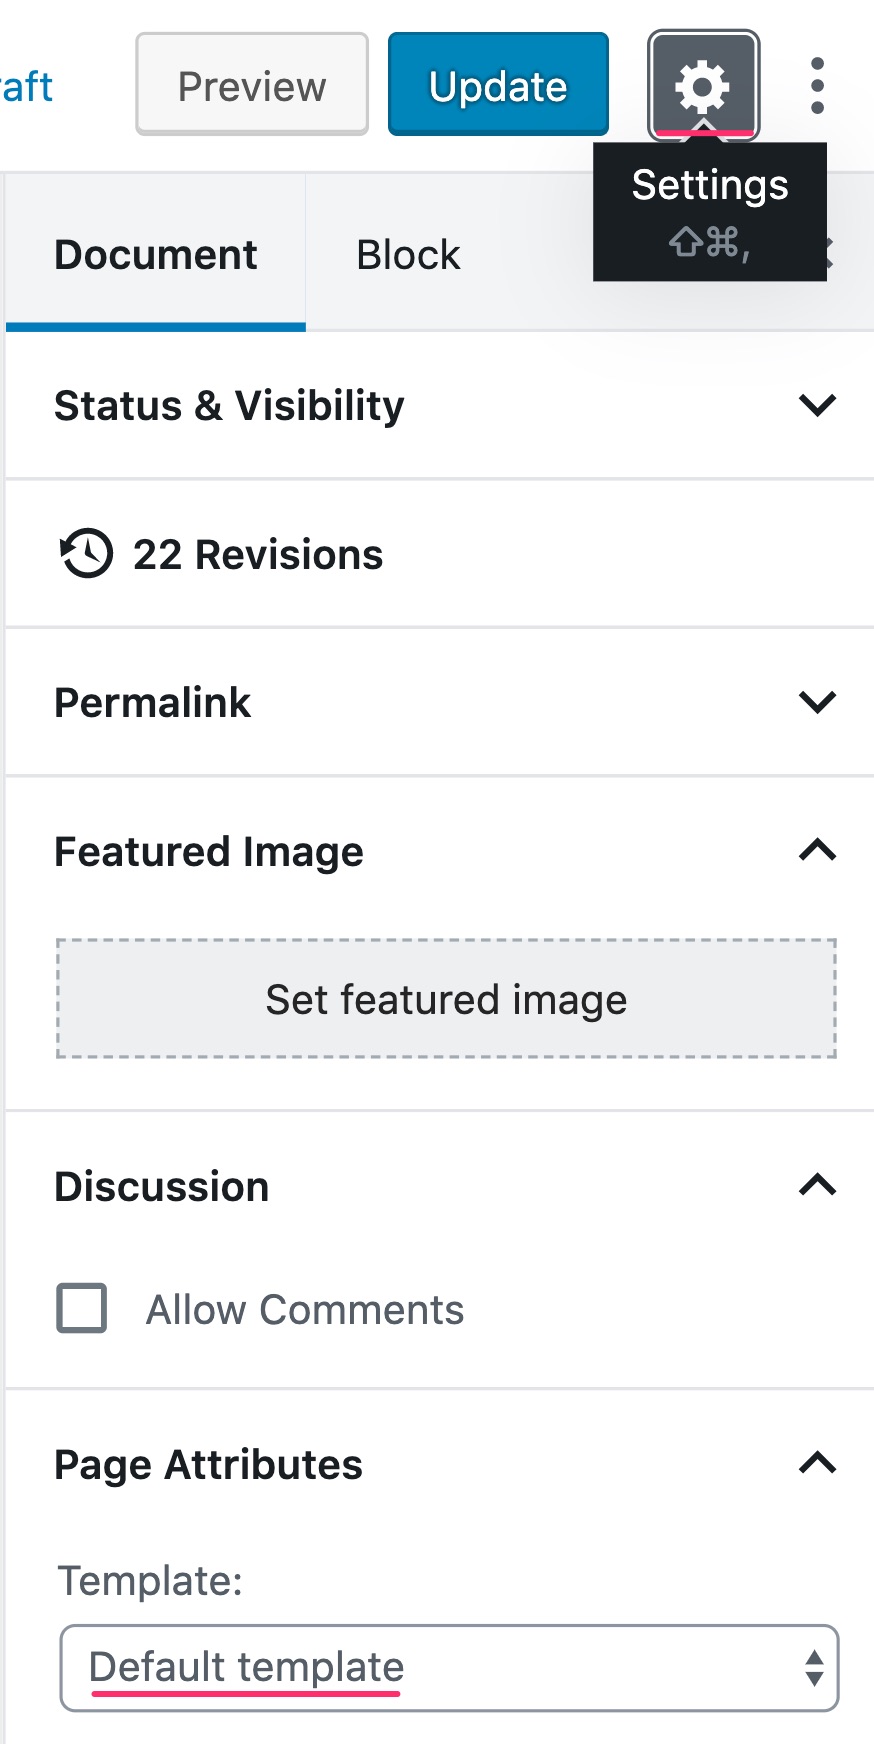This screenshot has height=1744, width=874.
Task: Click the Permalink panel heading
Action: click(x=152, y=702)
